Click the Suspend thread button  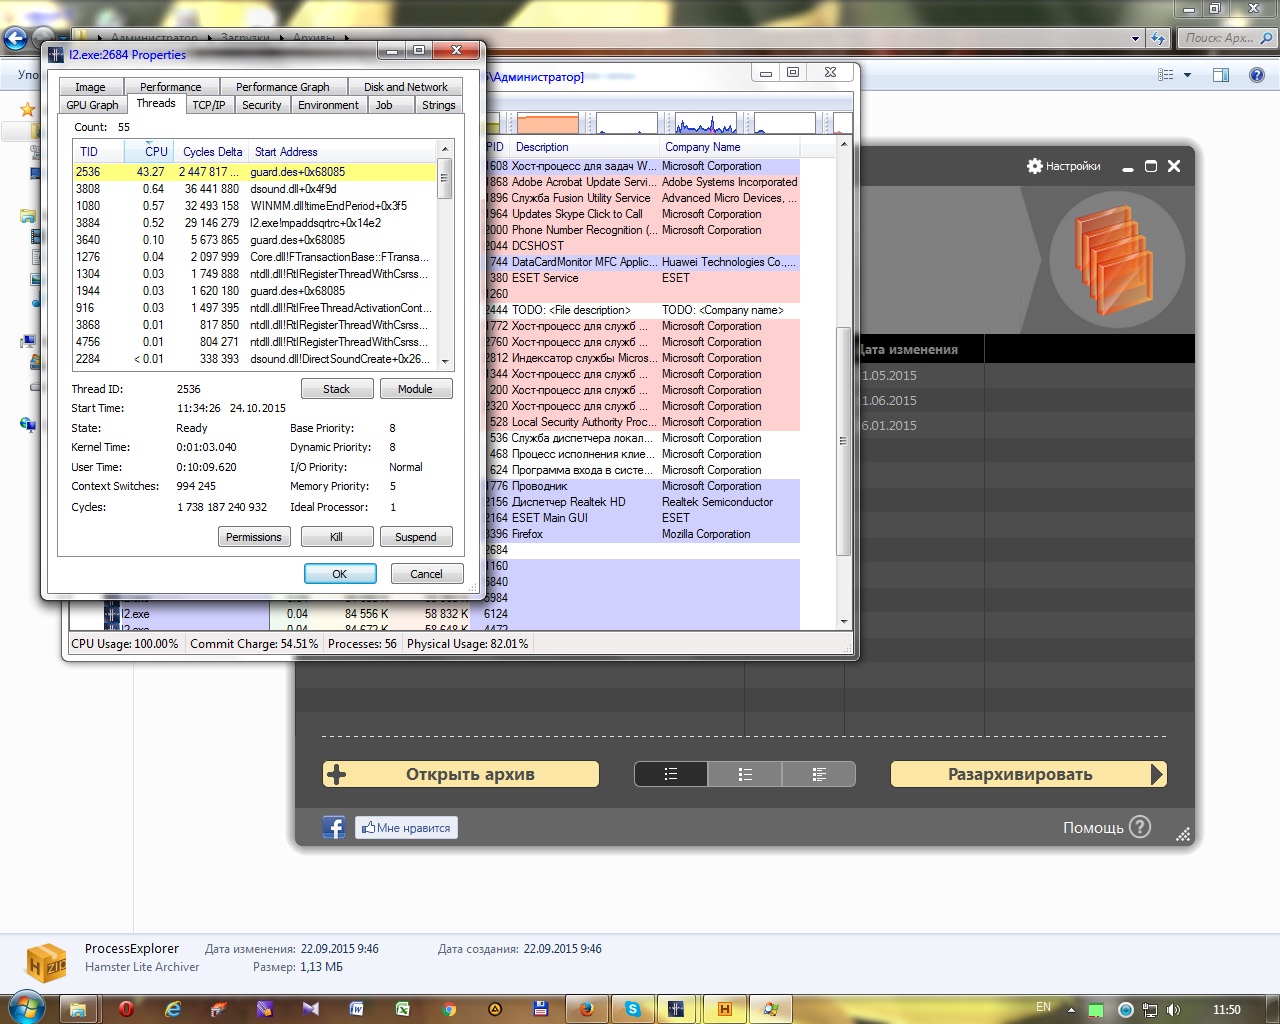(415, 537)
